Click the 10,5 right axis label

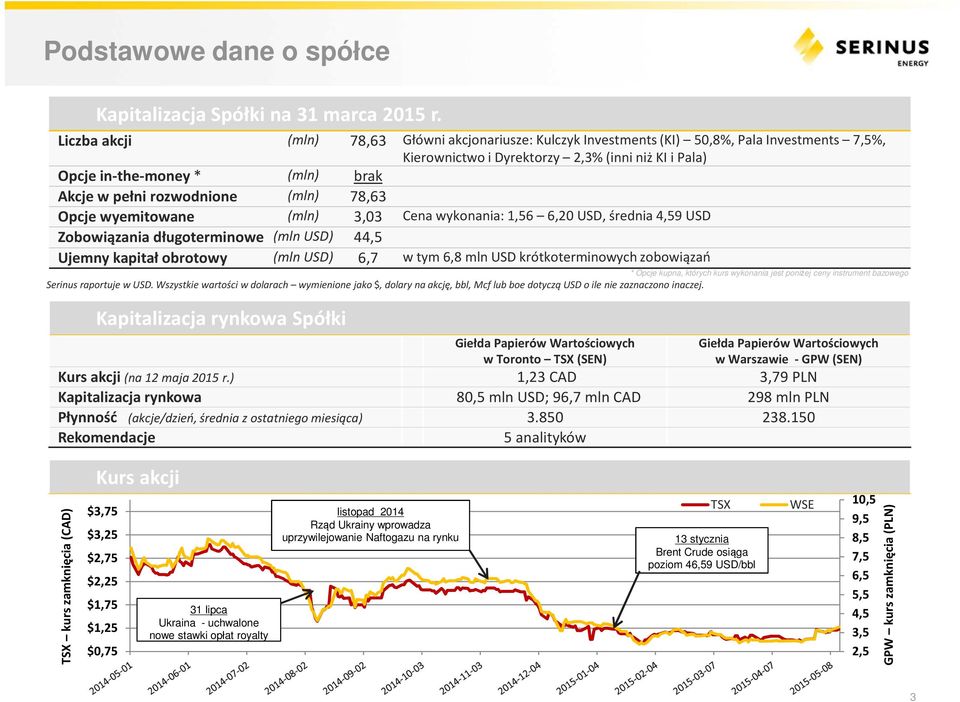coord(864,500)
